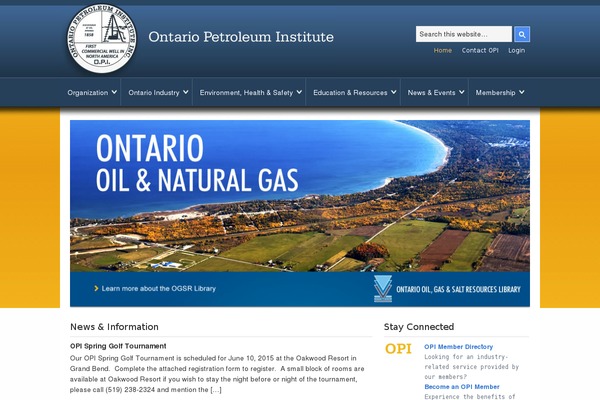The width and height of the screenshot is (600, 400).
Task: Click the yellow OPI logo under Stay Connected
Action: 398,349
